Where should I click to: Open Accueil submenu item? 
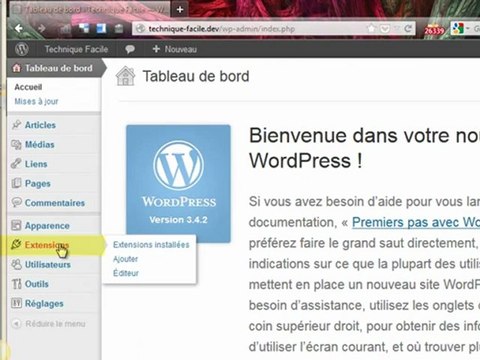click(28, 87)
